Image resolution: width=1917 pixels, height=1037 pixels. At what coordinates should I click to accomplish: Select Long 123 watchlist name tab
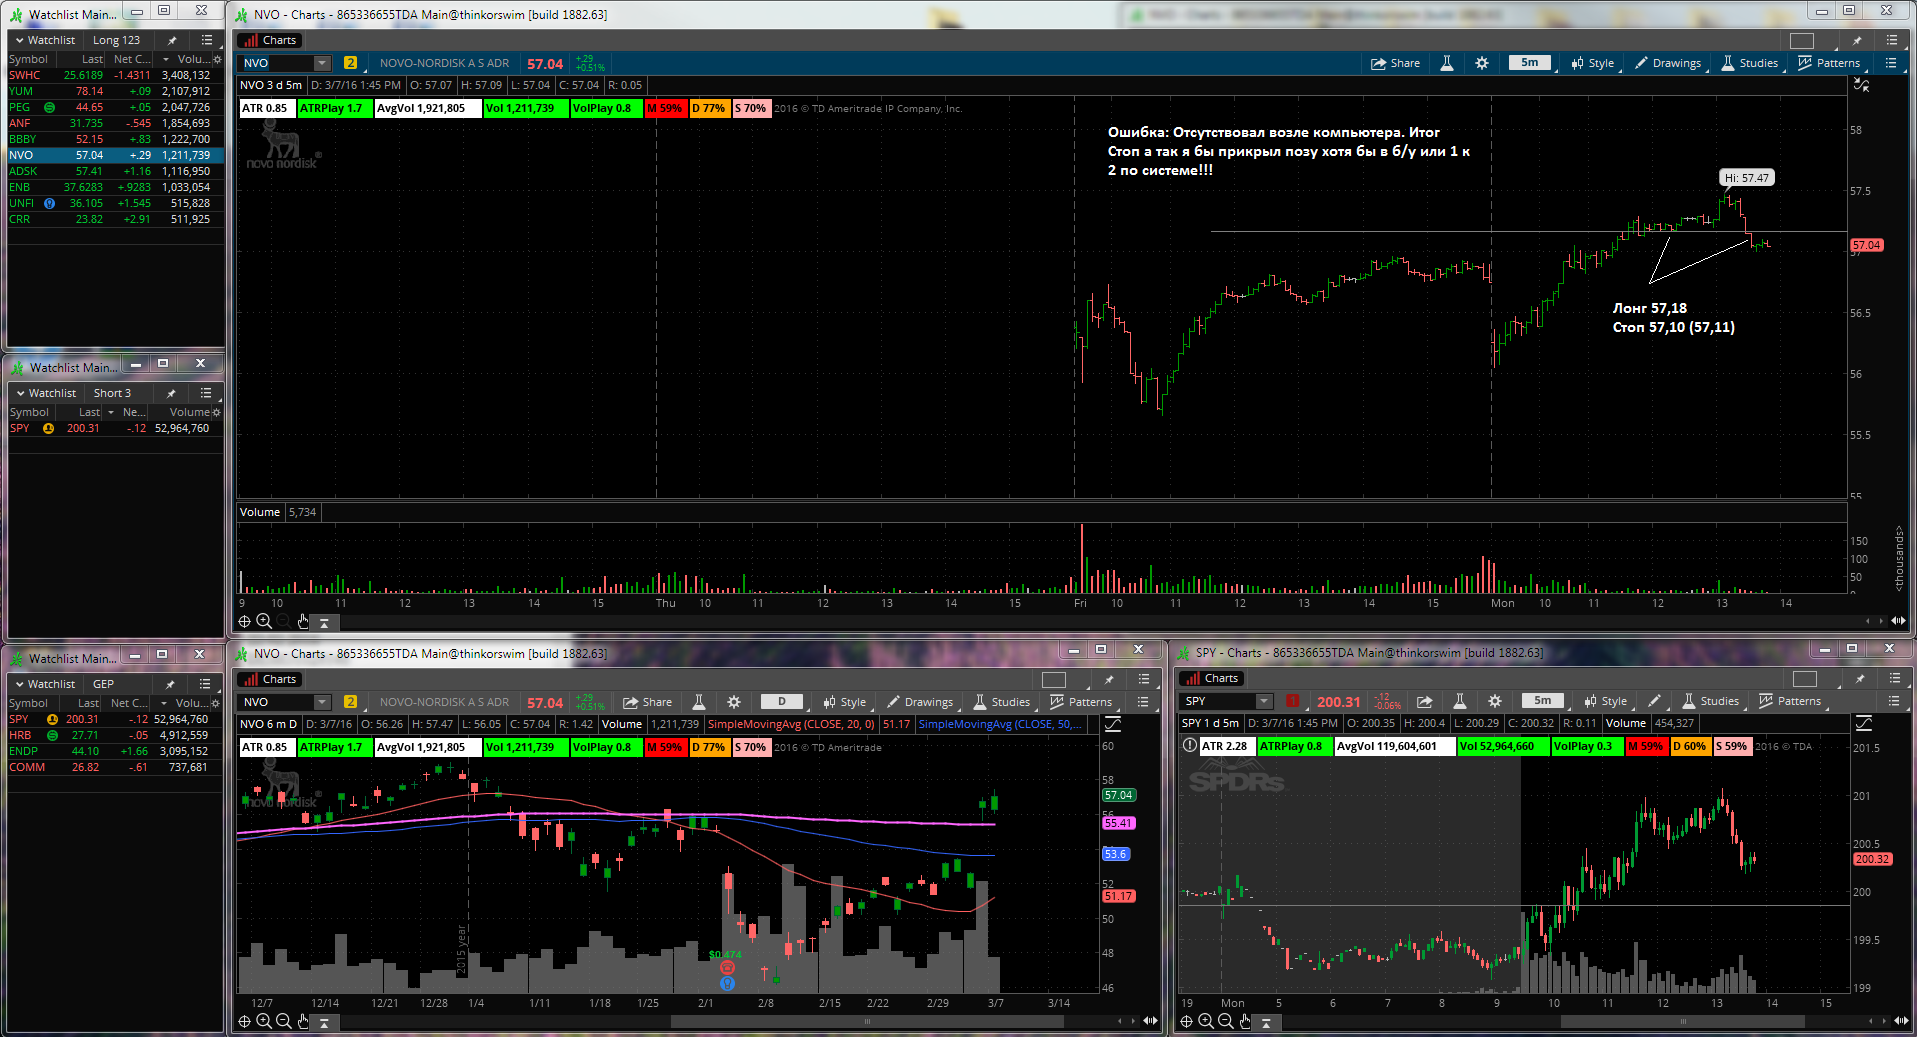[116, 40]
